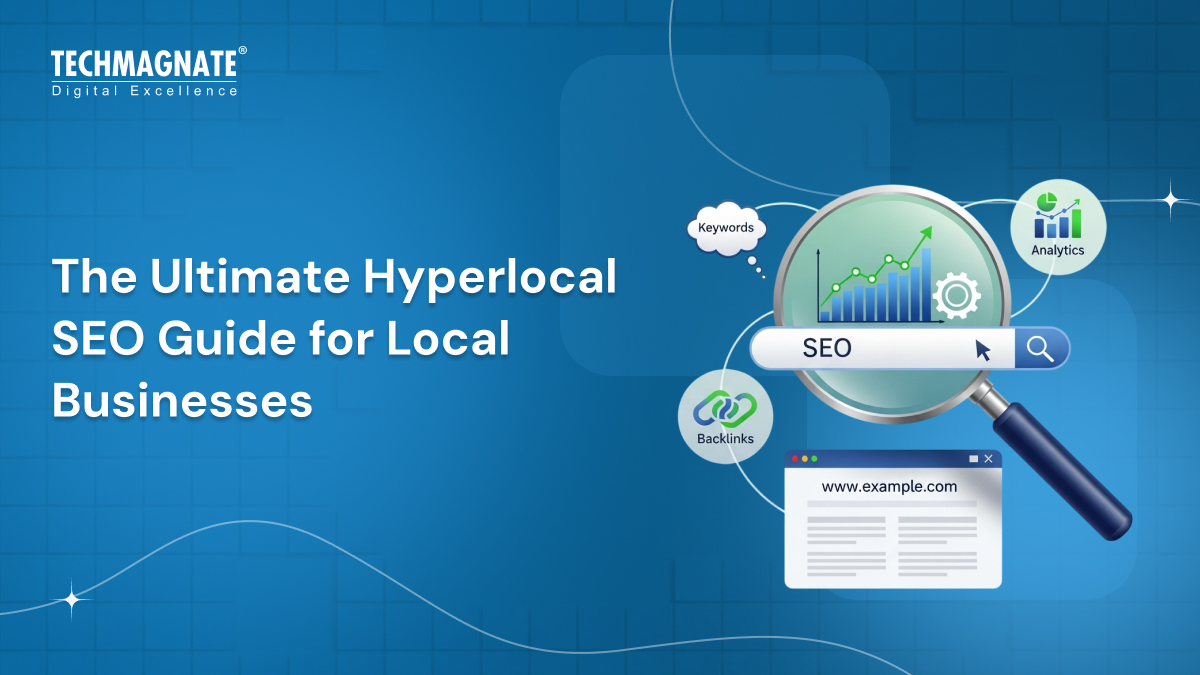Click the sparkle star at top right

coord(1170,199)
